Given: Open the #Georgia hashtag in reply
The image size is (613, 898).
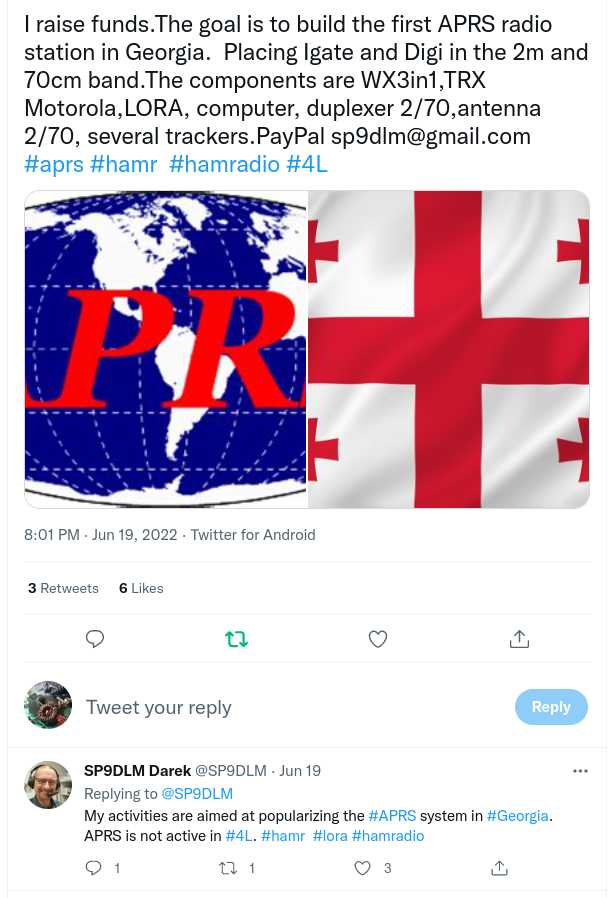Looking at the screenshot, I should pyautogui.click(x=517, y=816).
